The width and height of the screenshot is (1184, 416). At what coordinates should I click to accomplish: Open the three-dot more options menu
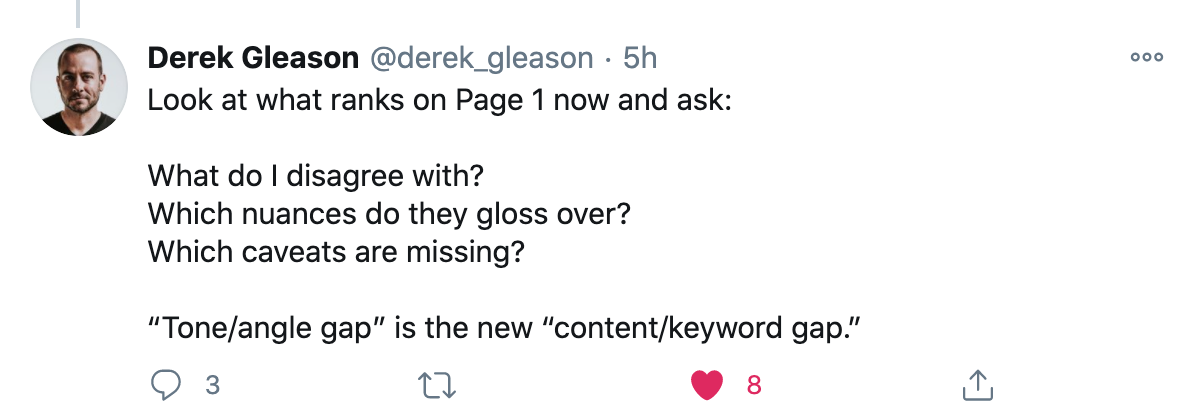(x=1146, y=58)
